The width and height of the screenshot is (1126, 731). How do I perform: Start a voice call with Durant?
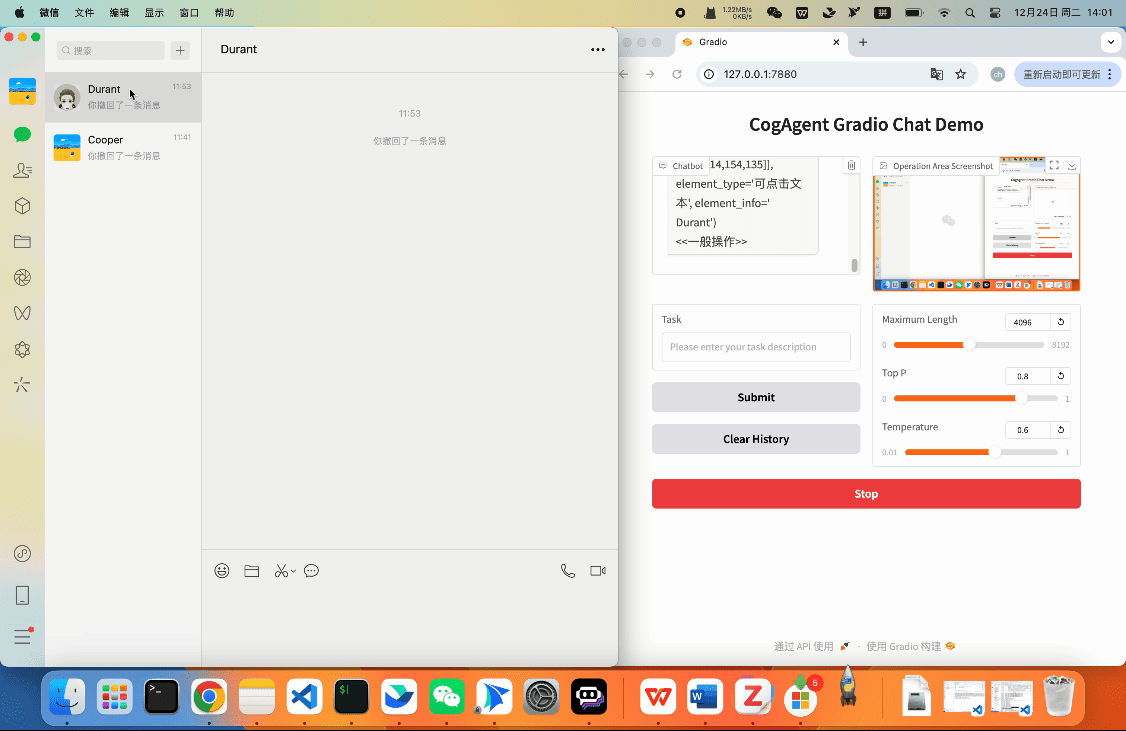coord(567,571)
